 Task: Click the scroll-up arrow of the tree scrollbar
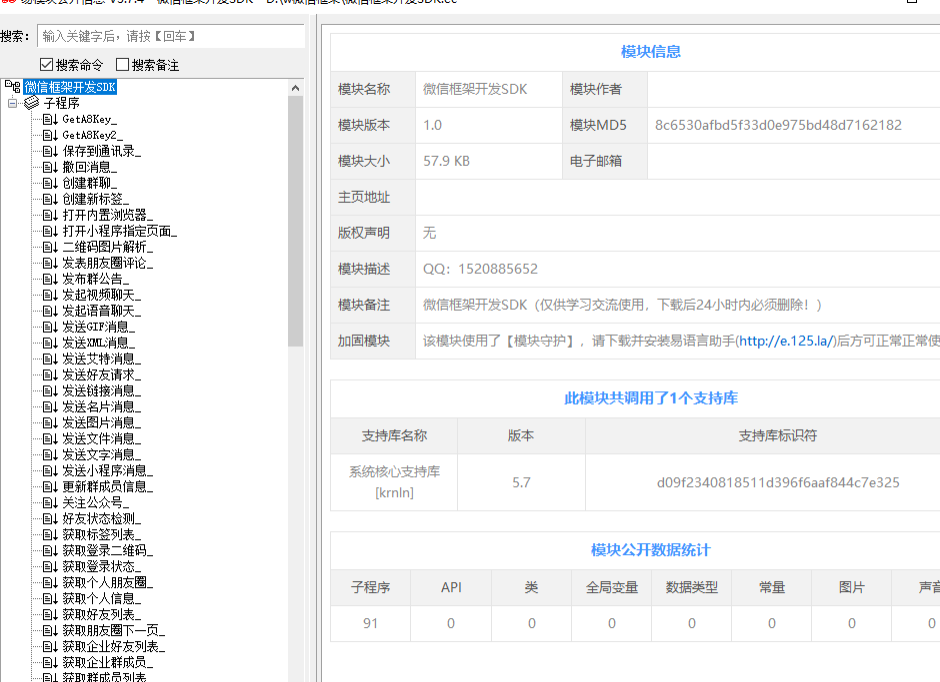pos(296,88)
